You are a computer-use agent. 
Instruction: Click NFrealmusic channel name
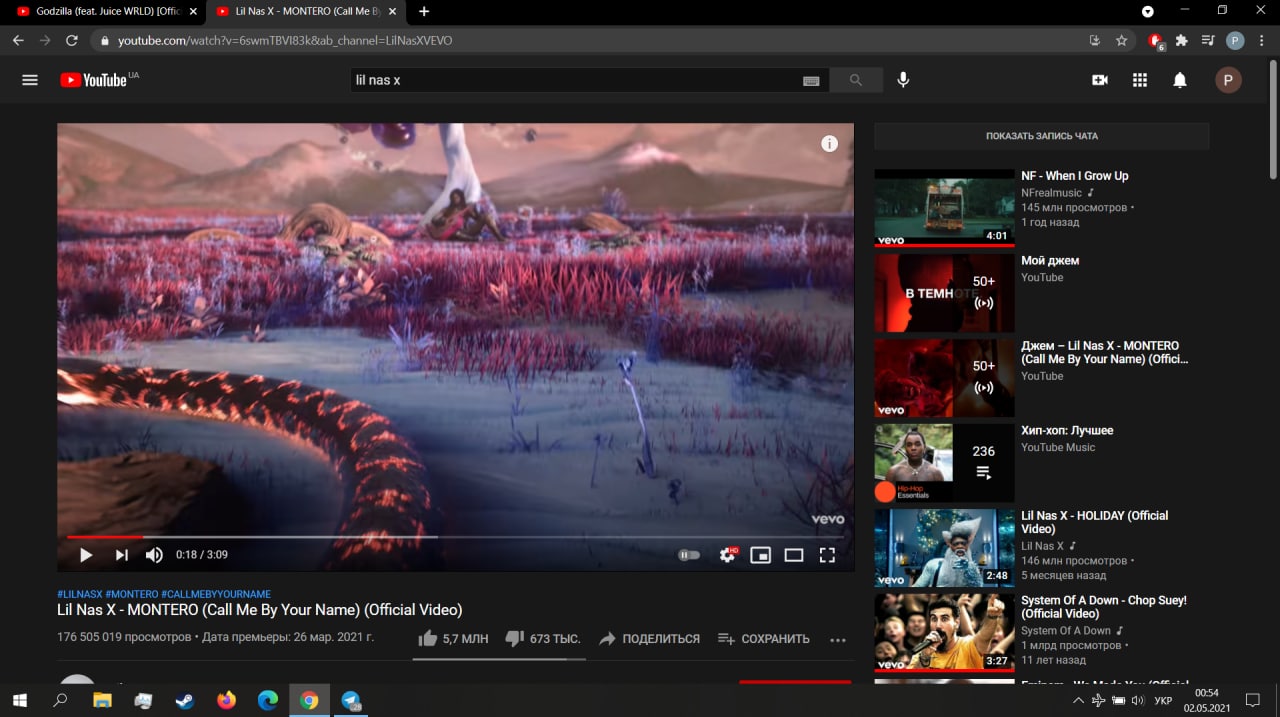pos(1052,193)
